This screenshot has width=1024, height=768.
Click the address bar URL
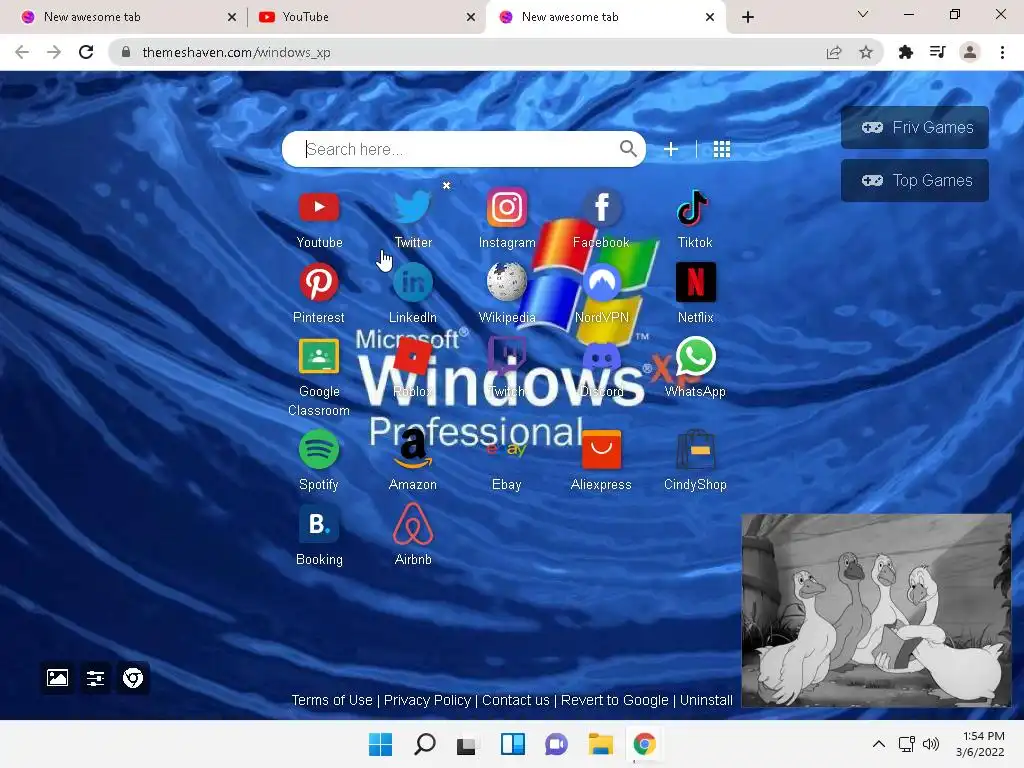236,52
